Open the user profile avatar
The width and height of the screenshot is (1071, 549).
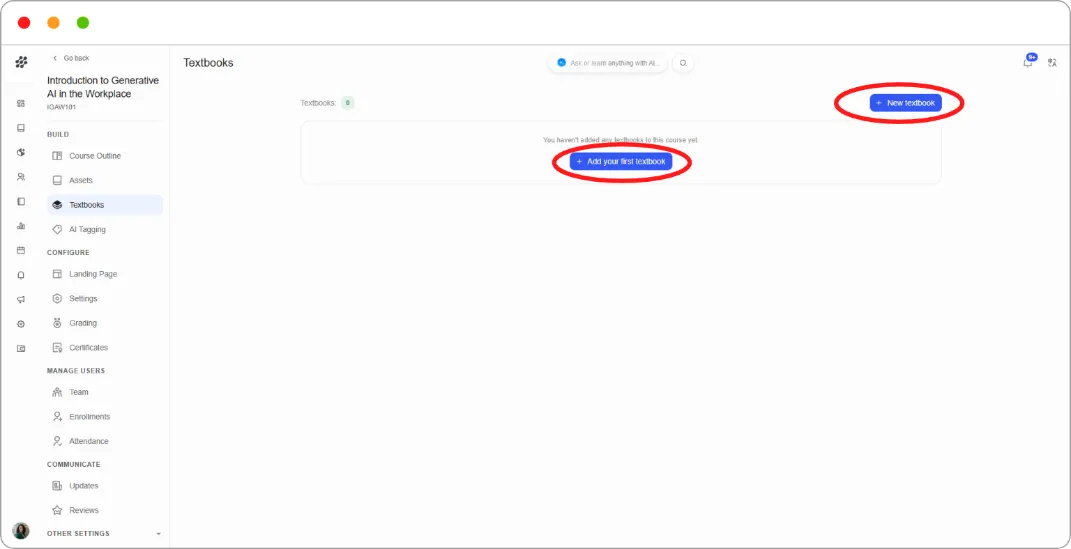click(21, 531)
